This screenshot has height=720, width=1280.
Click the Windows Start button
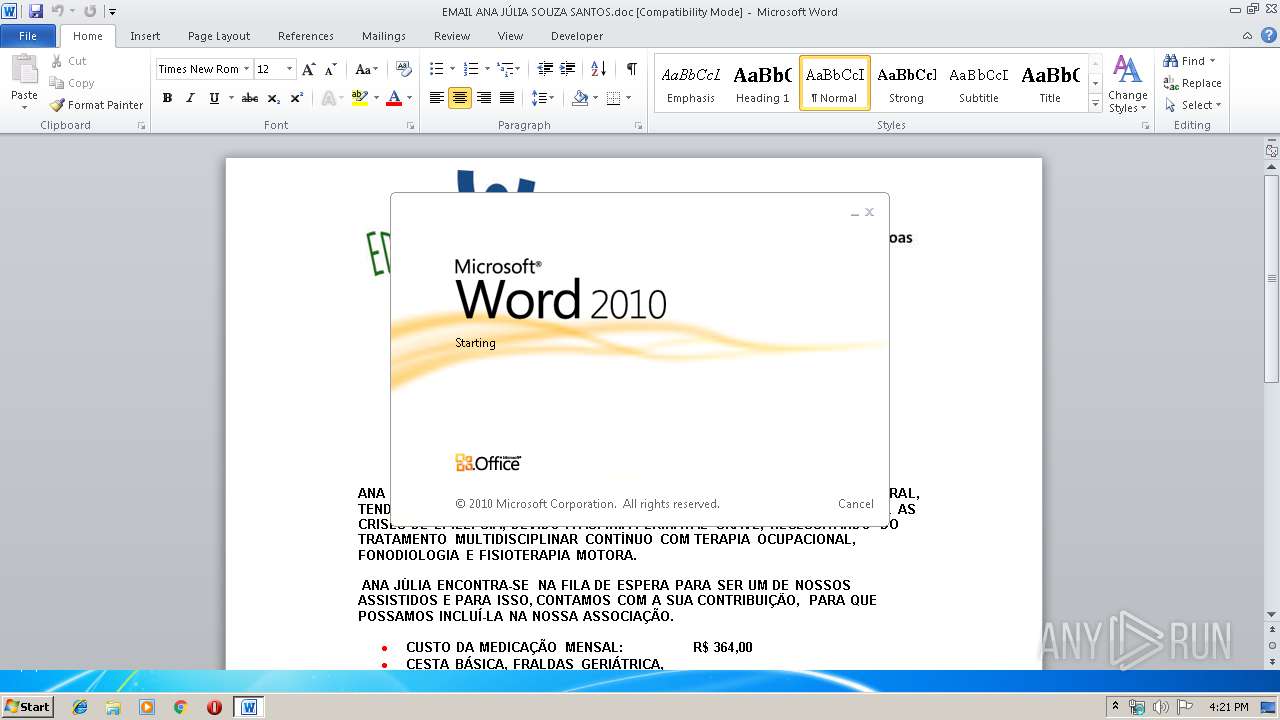coord(28,707)
